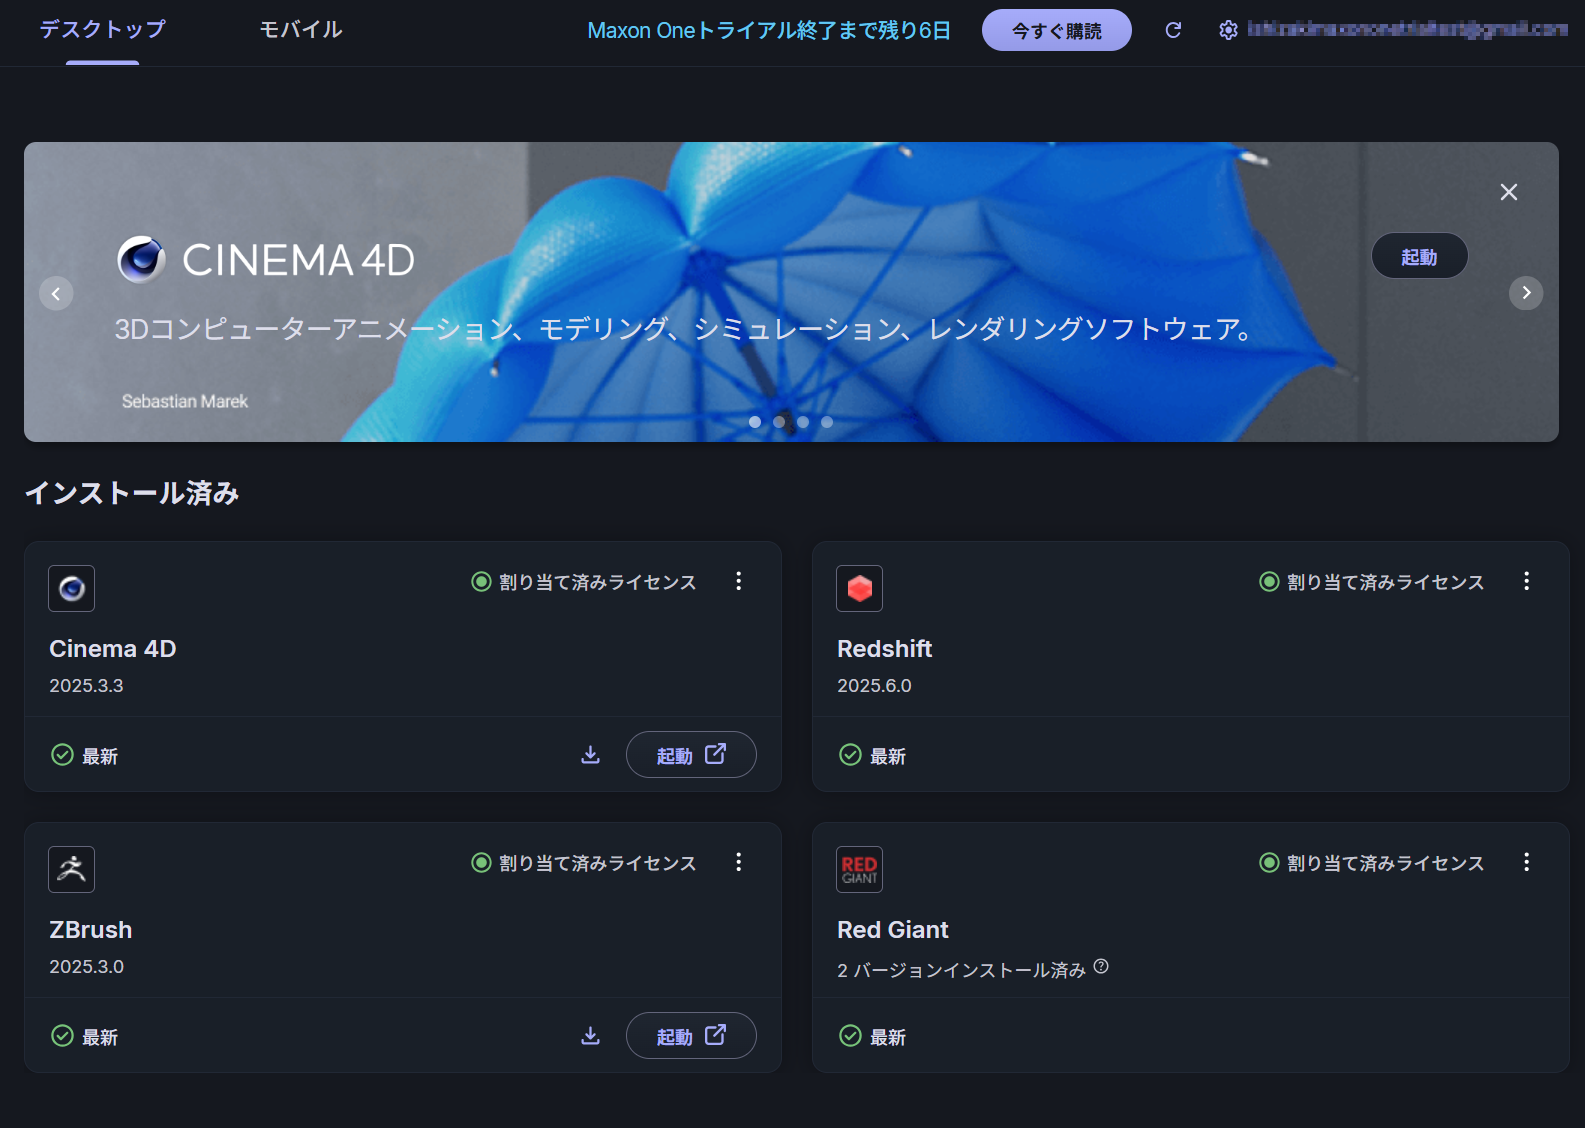The width and height of the screenshot is (1585, 1128).
Task: Close the Cinema 4D banner
Action: click(1509, 192)
